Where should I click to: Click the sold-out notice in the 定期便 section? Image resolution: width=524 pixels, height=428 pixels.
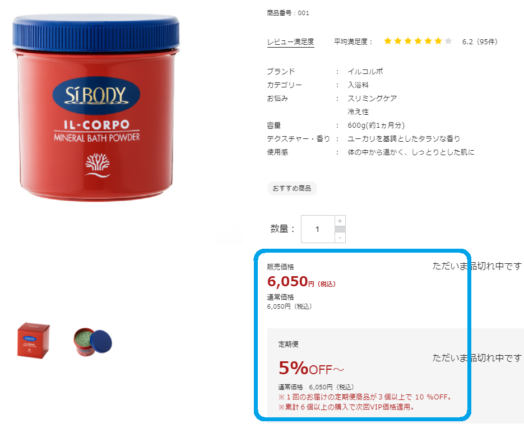(x=477, y=358)
